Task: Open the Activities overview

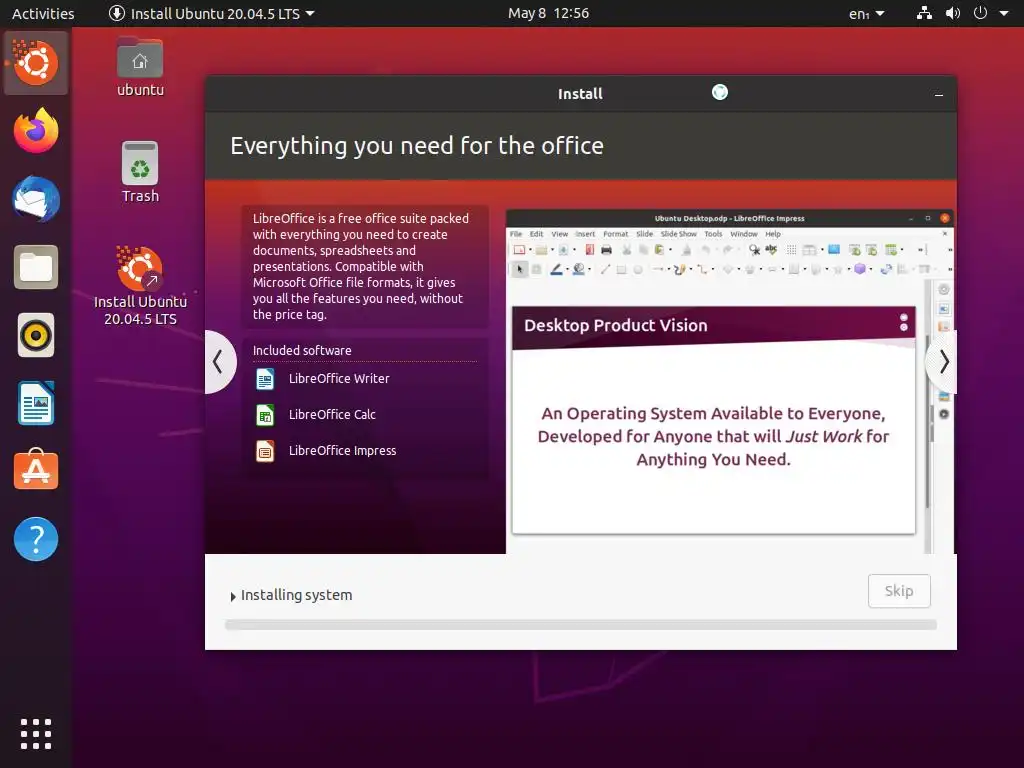Action: point(43,13)
